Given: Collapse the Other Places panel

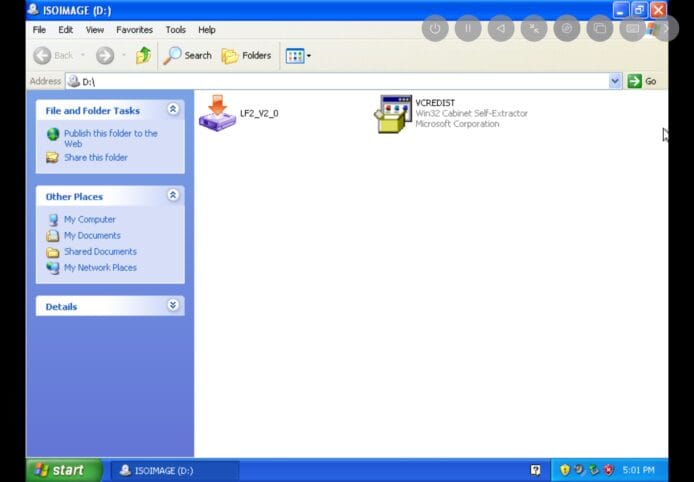Looking at the screenshot, I should tap(173, 196).
